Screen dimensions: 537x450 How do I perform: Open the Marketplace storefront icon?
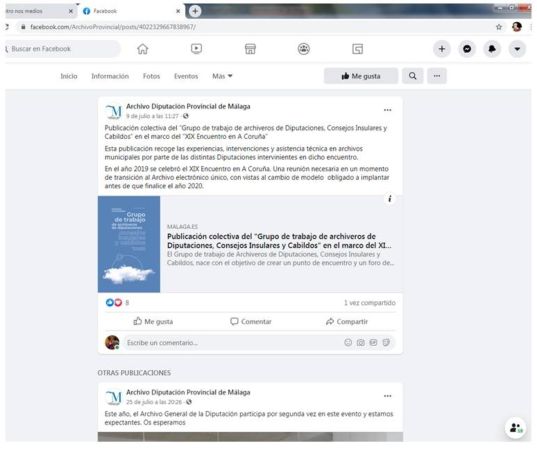250,49
